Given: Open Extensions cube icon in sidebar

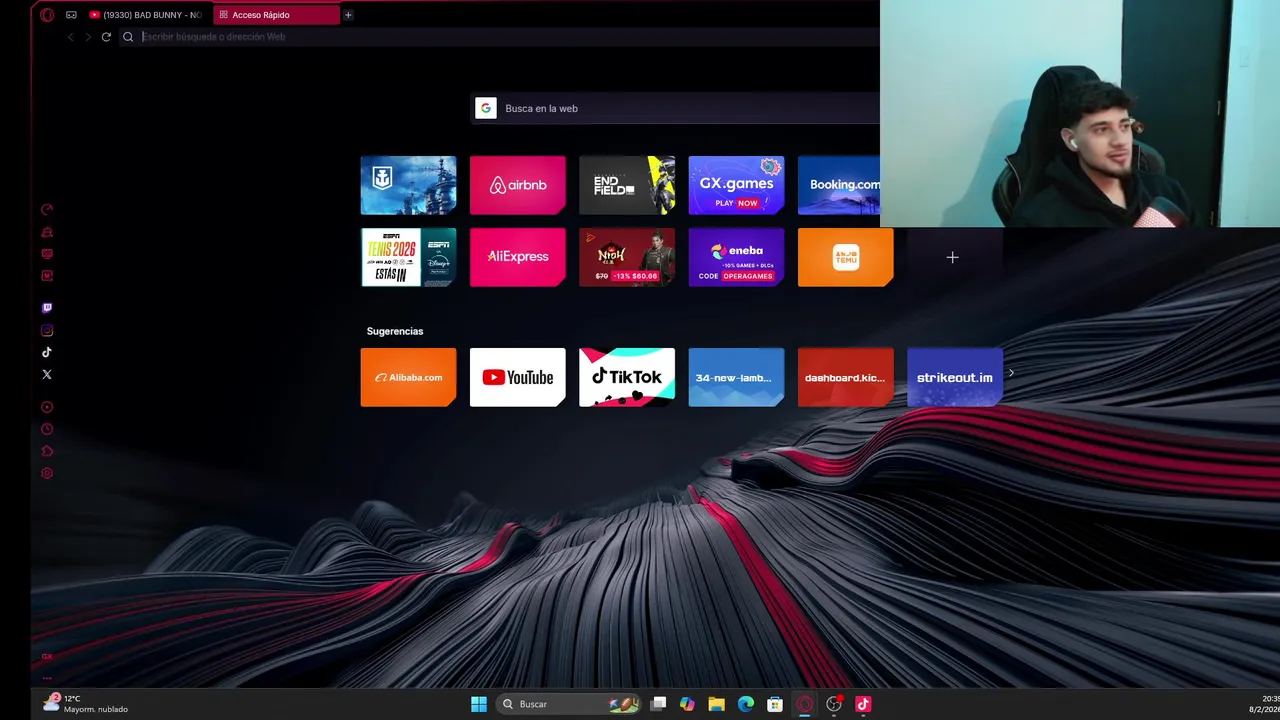Looking at the screenshot, I should coord(47,451).
